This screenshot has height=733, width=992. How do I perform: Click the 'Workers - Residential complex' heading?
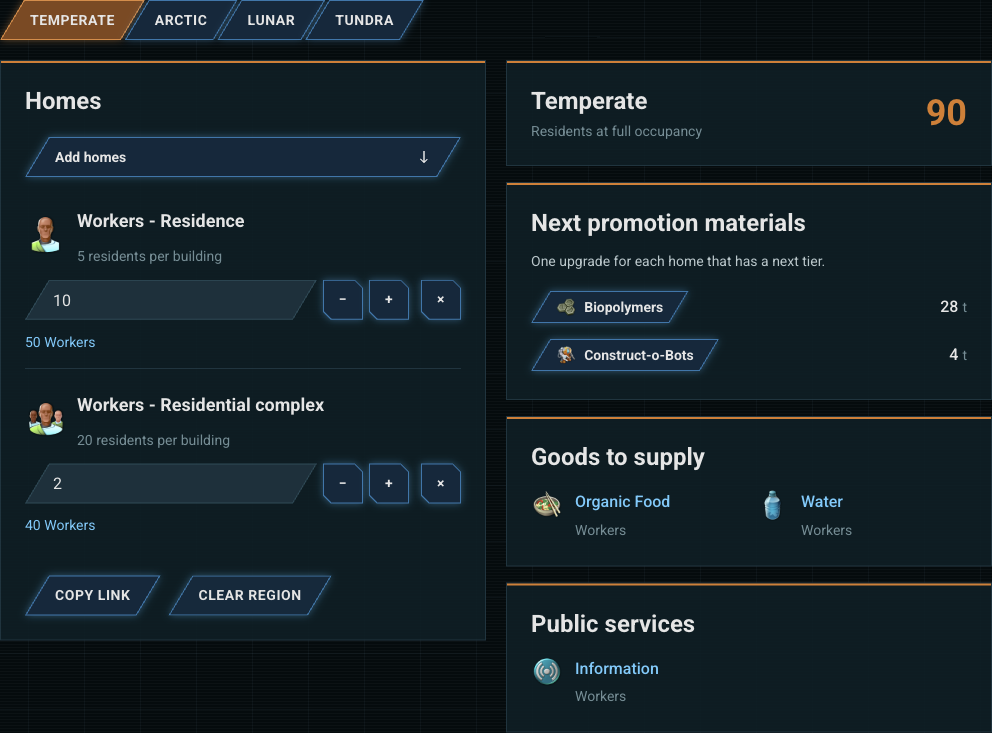pyautogui.click(x=201, y=405)
